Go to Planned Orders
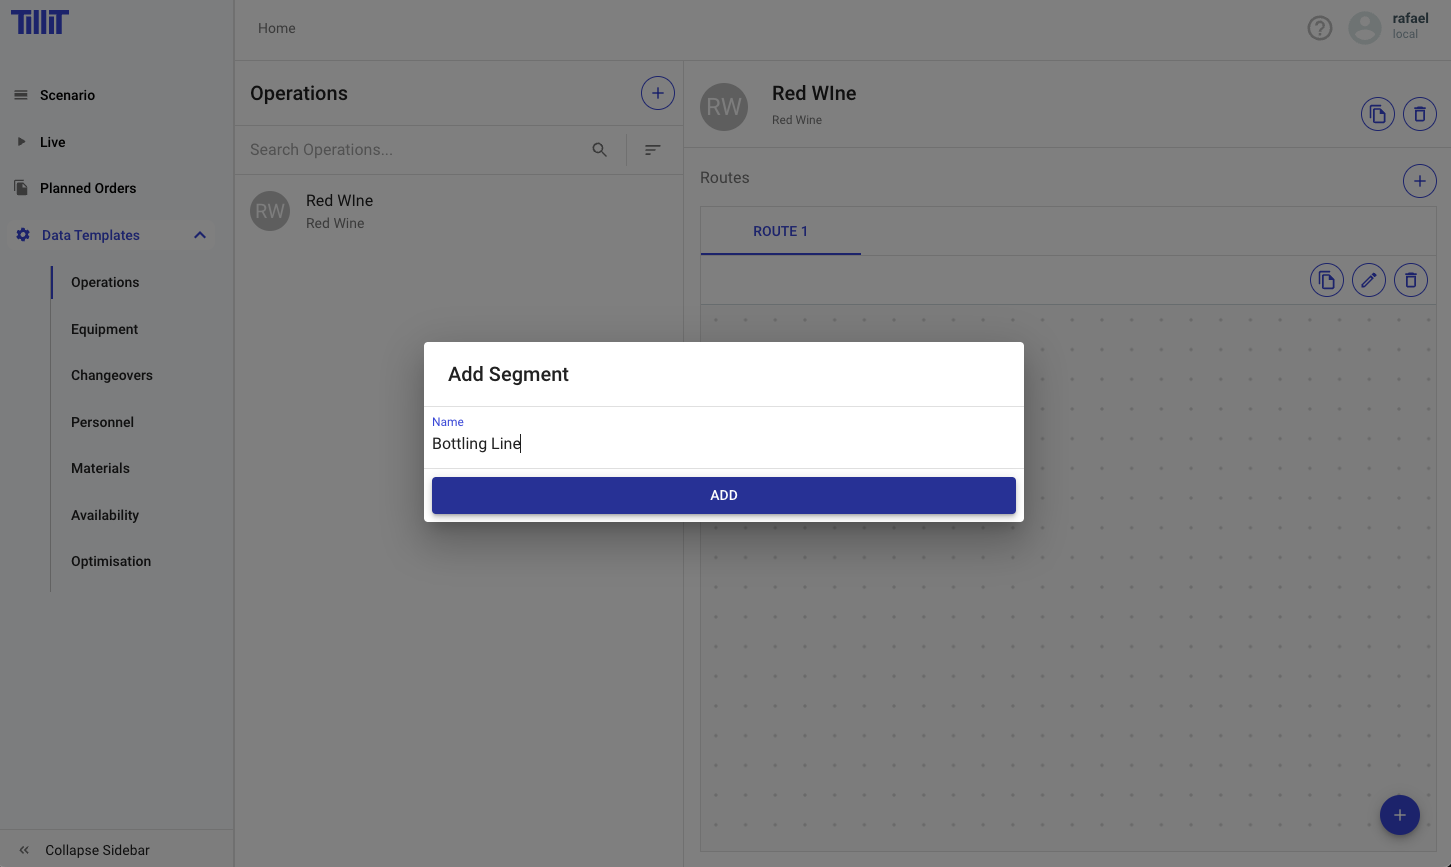This screenshot has height=867, width=1451. pos(88,188)
